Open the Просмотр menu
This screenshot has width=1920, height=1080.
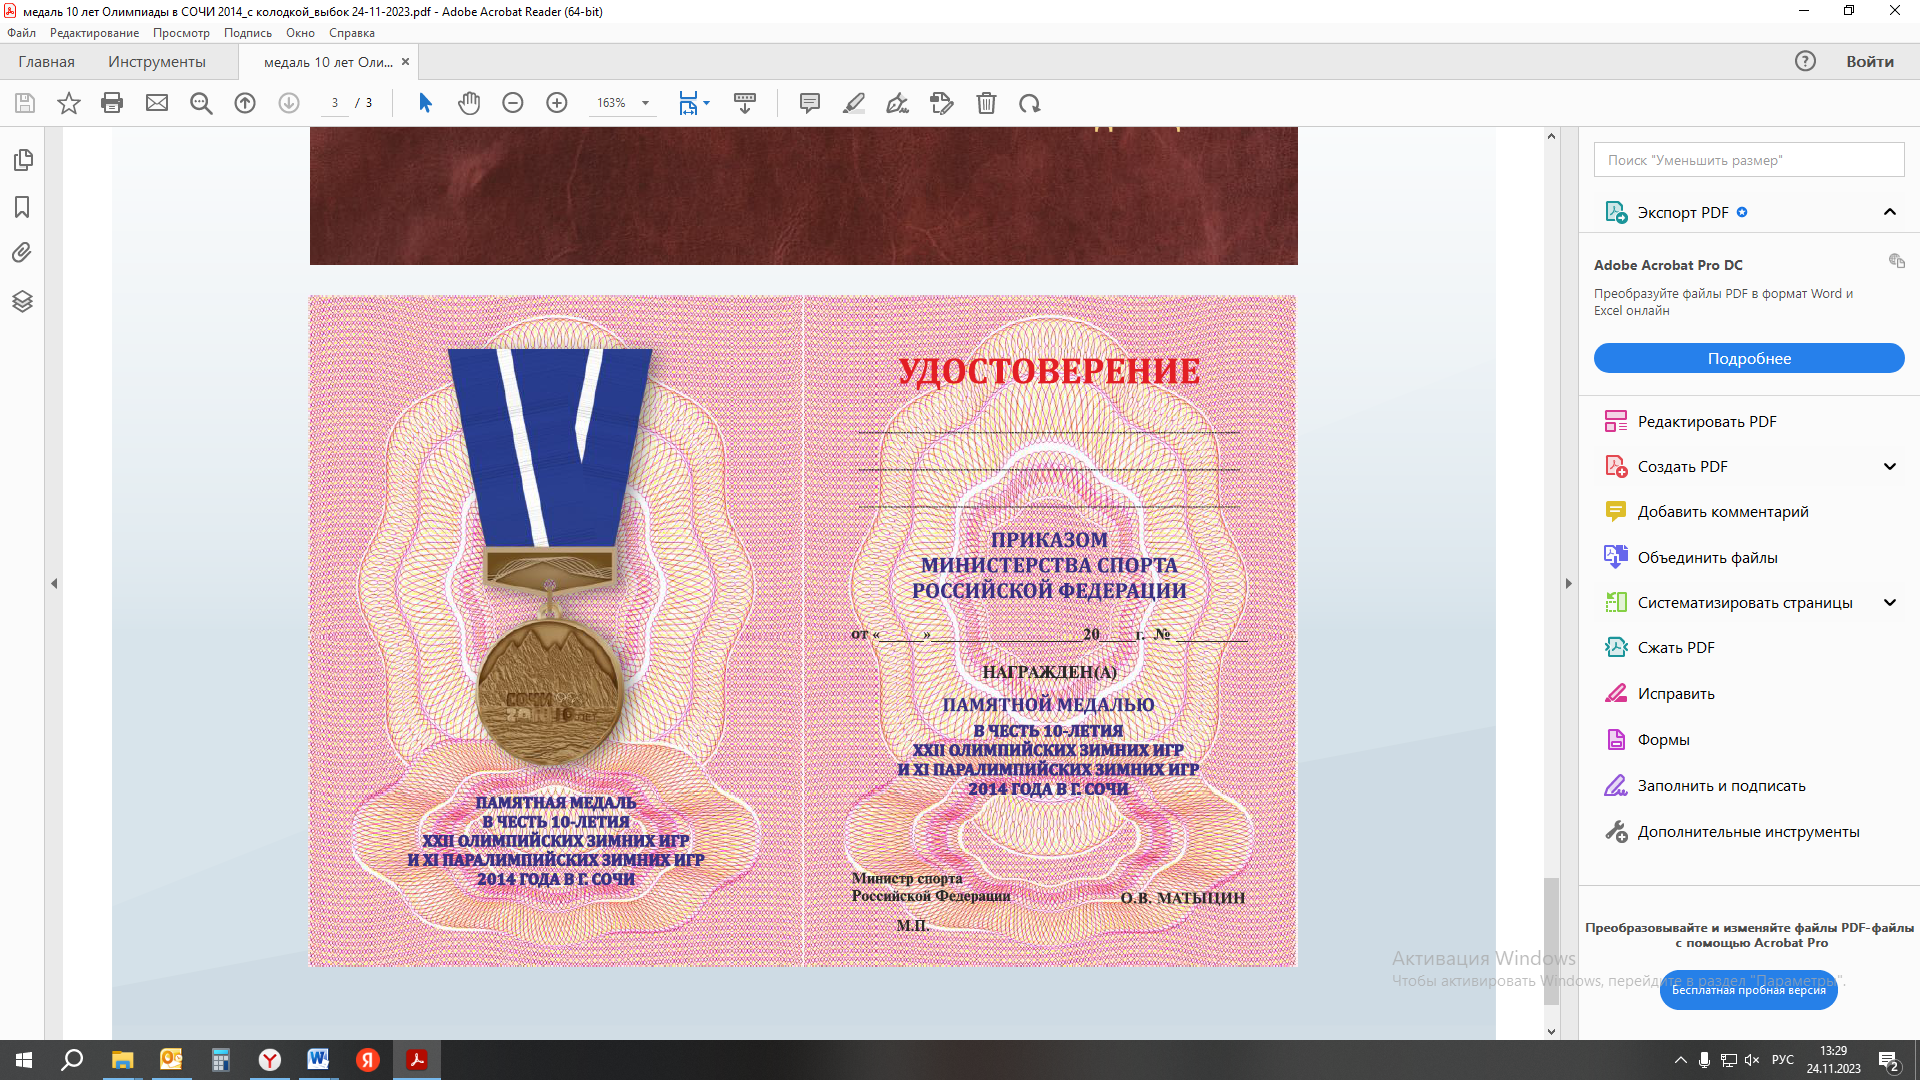181,33
